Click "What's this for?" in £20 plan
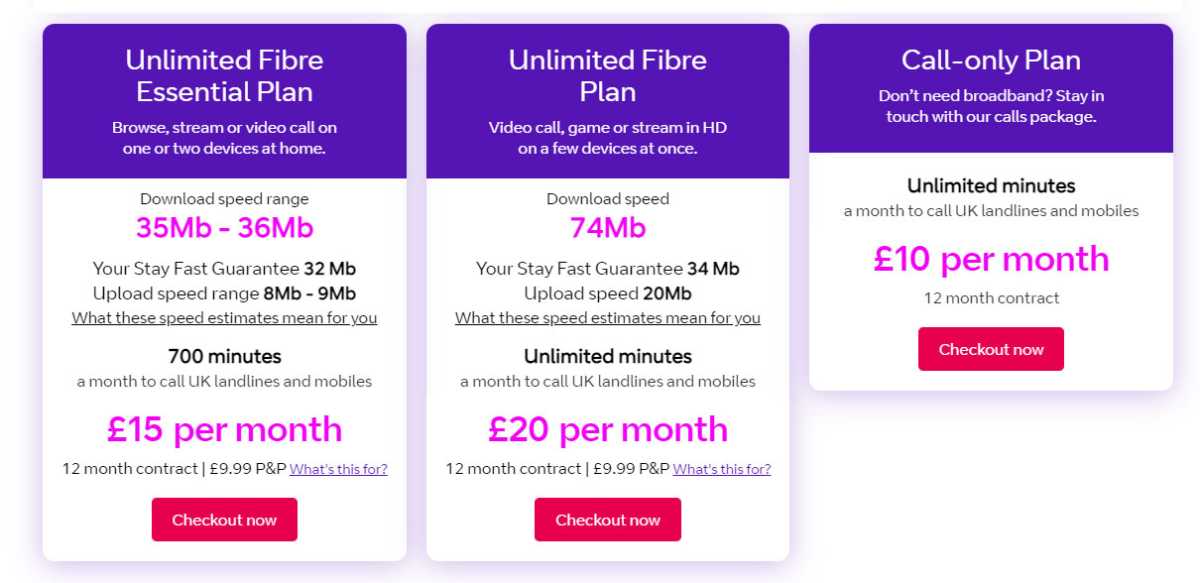1200x583 pixels. (722, 469)
